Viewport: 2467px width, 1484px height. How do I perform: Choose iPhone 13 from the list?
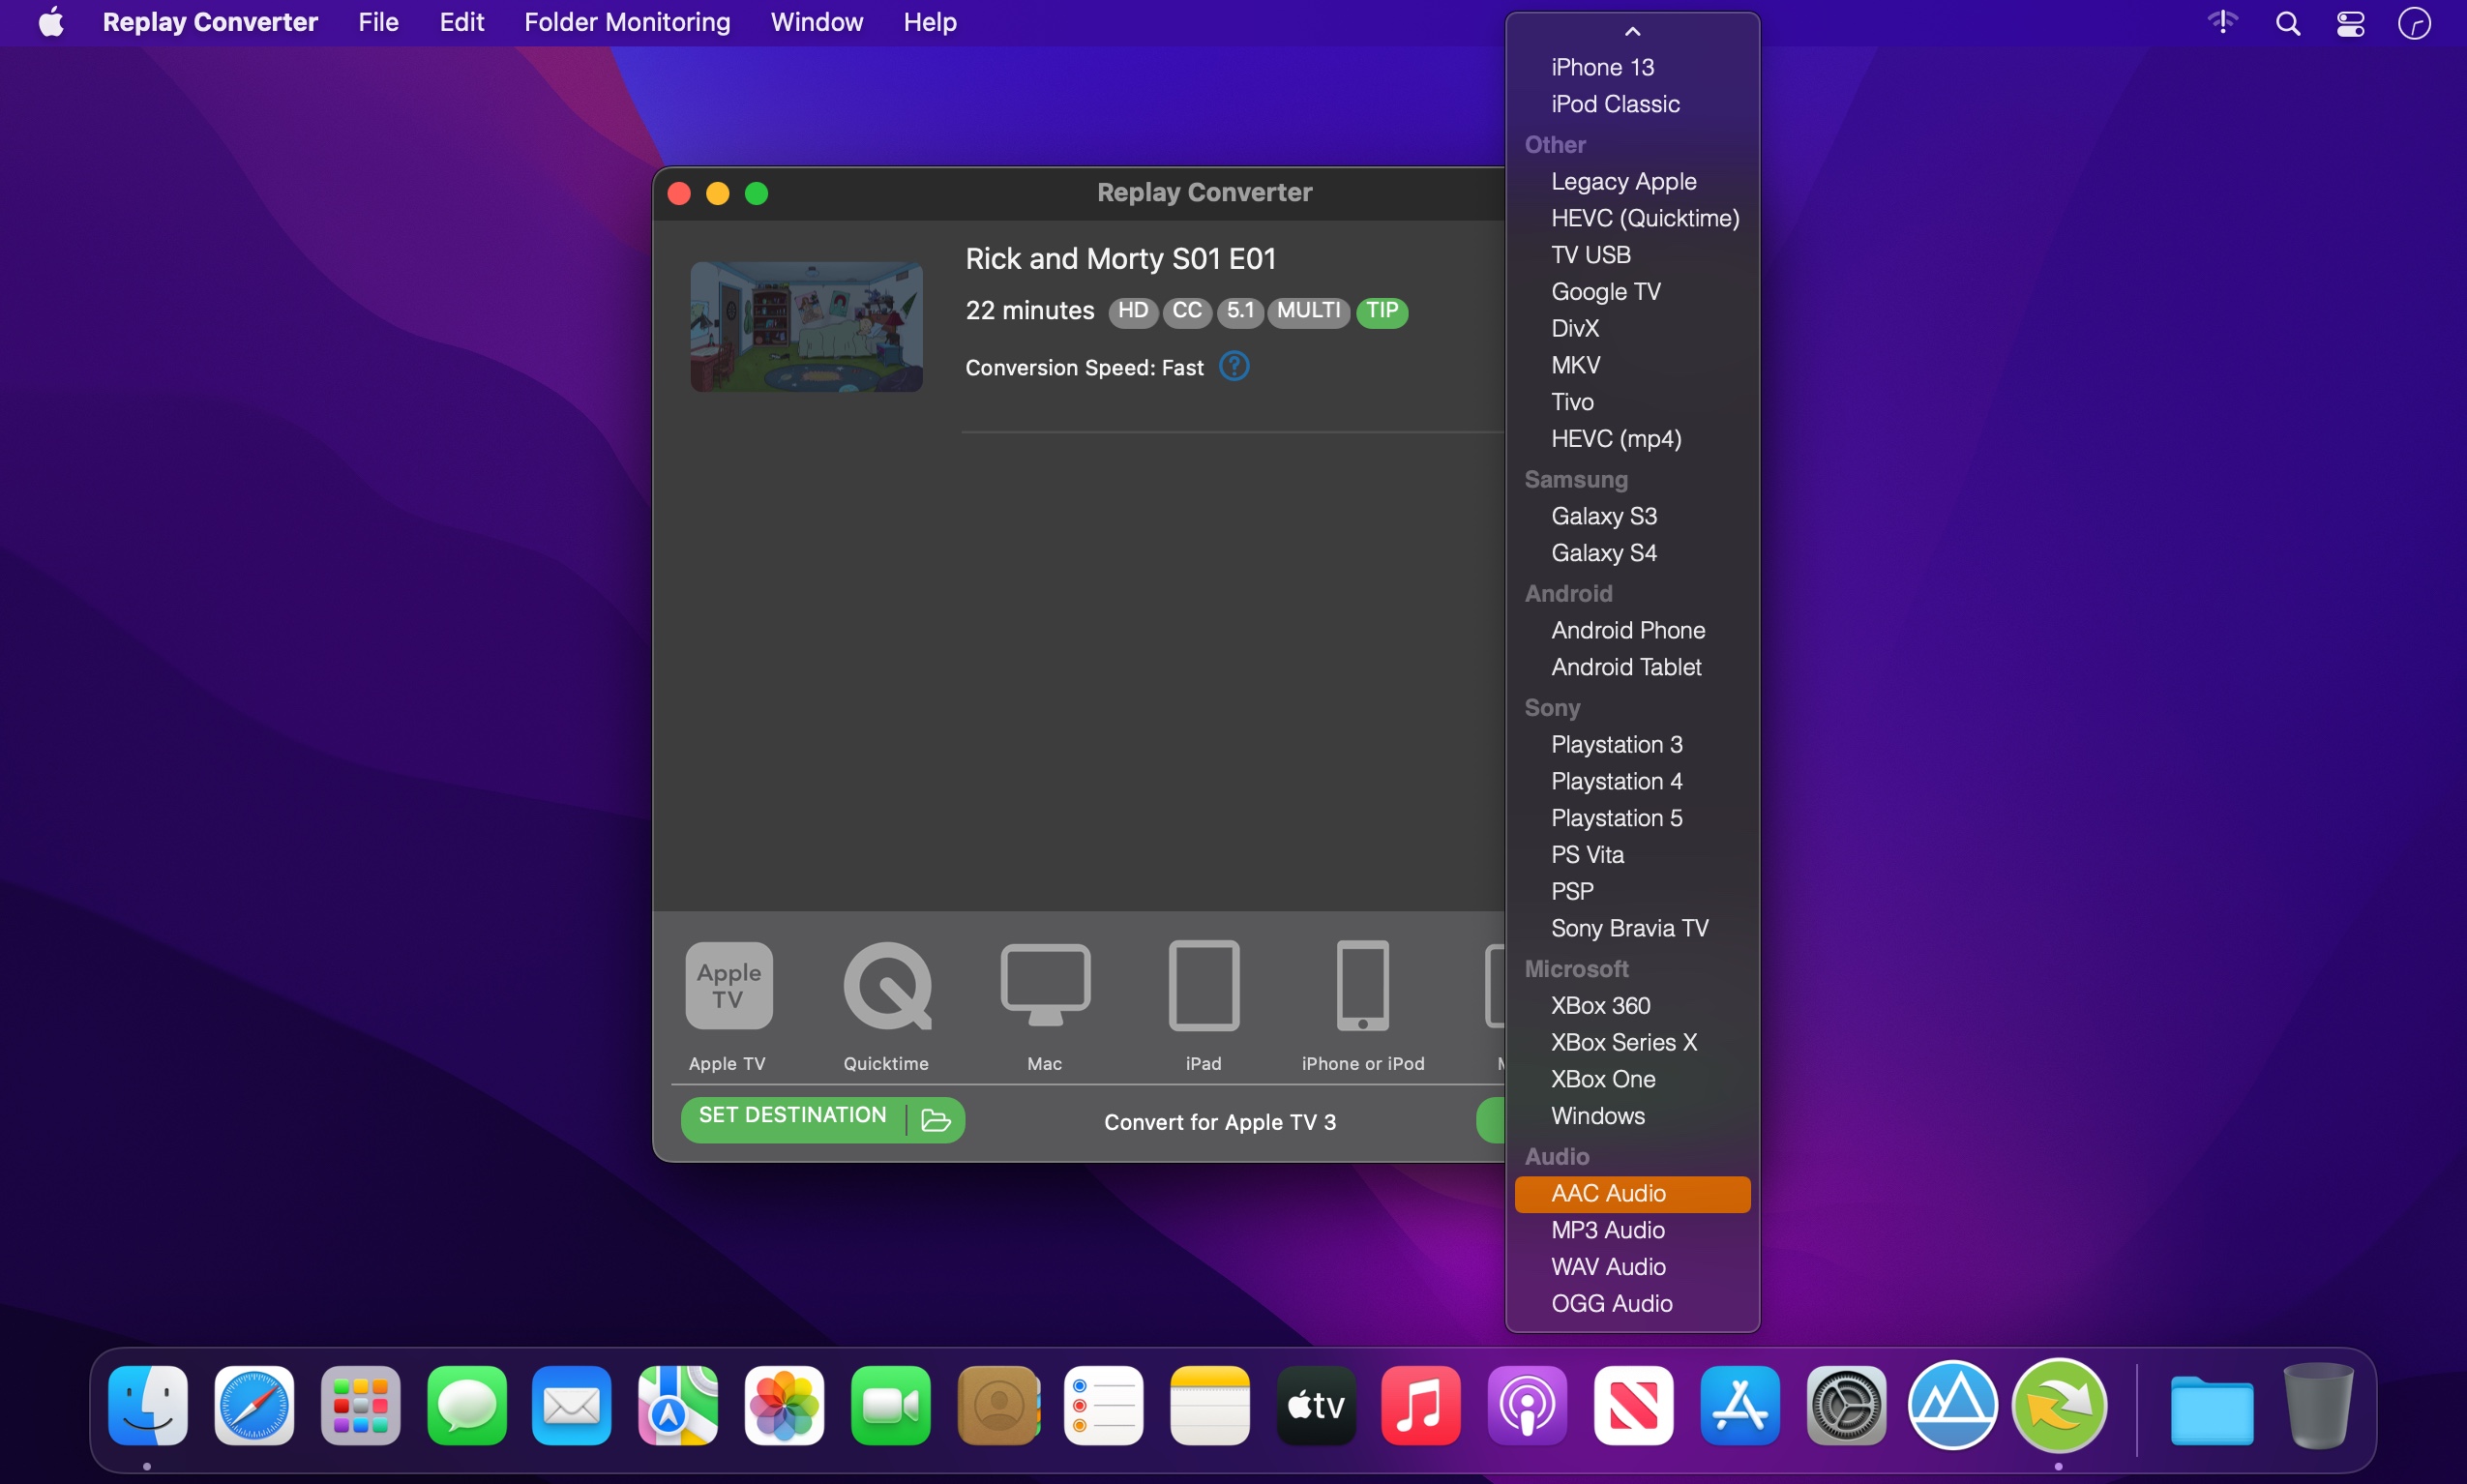(1632, 67)
